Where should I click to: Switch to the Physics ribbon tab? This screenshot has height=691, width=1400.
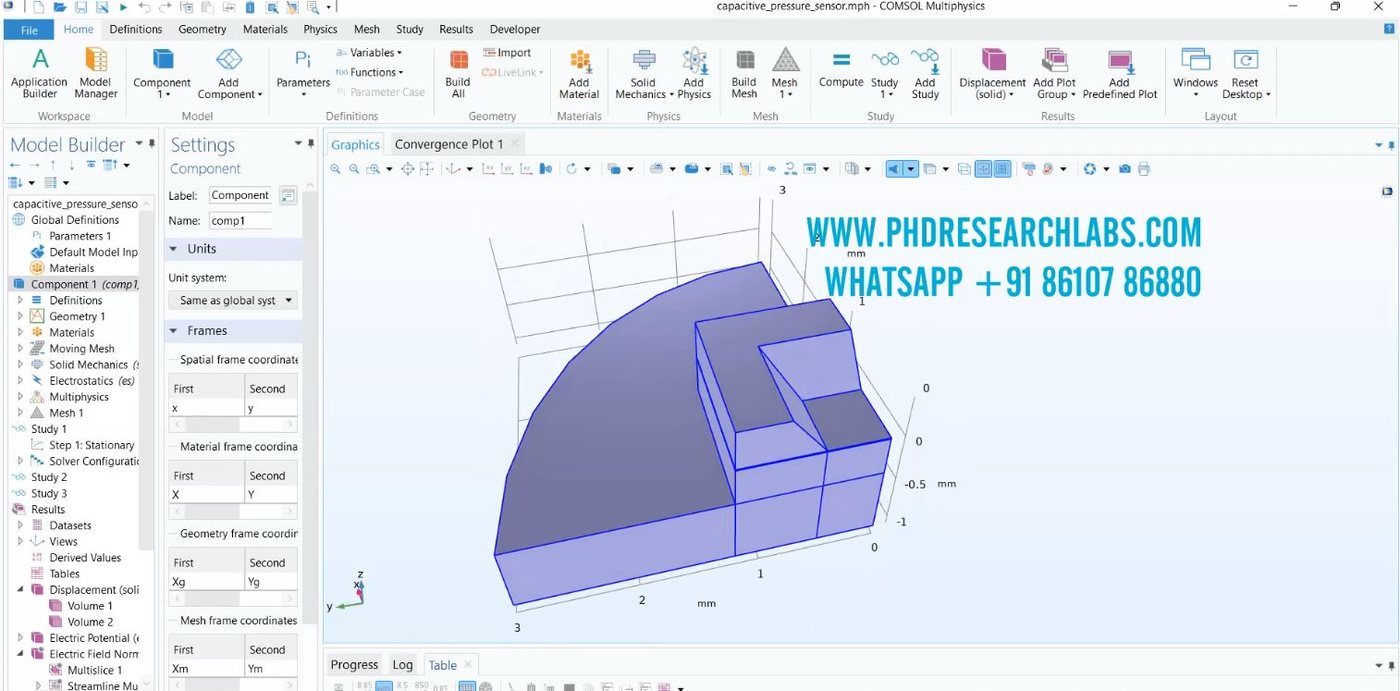pos(320,30)
